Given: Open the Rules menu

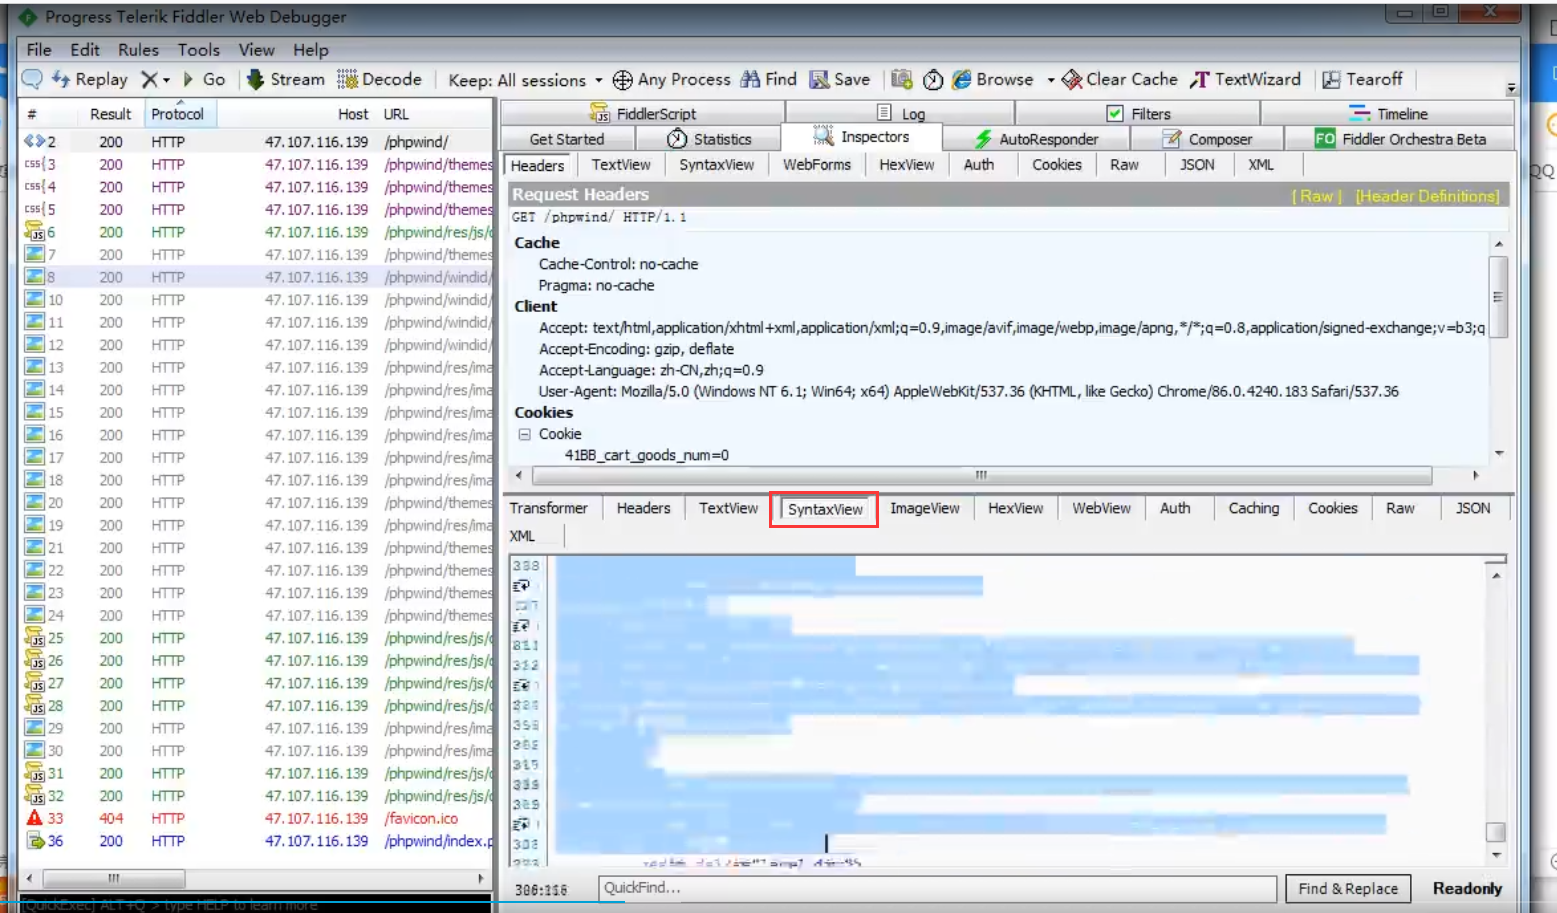Looking at the screenshot, I should tap(138, 50).
